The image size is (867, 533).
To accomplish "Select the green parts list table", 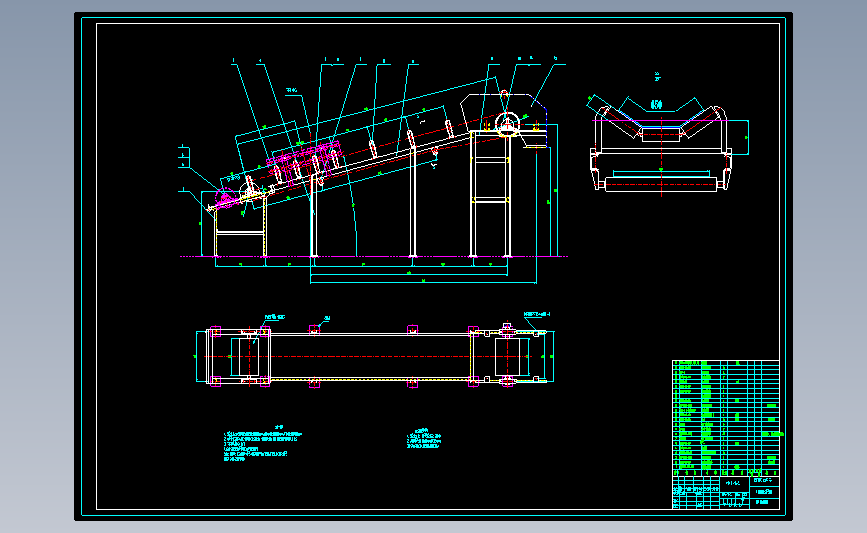I will (x=726, y=418).
